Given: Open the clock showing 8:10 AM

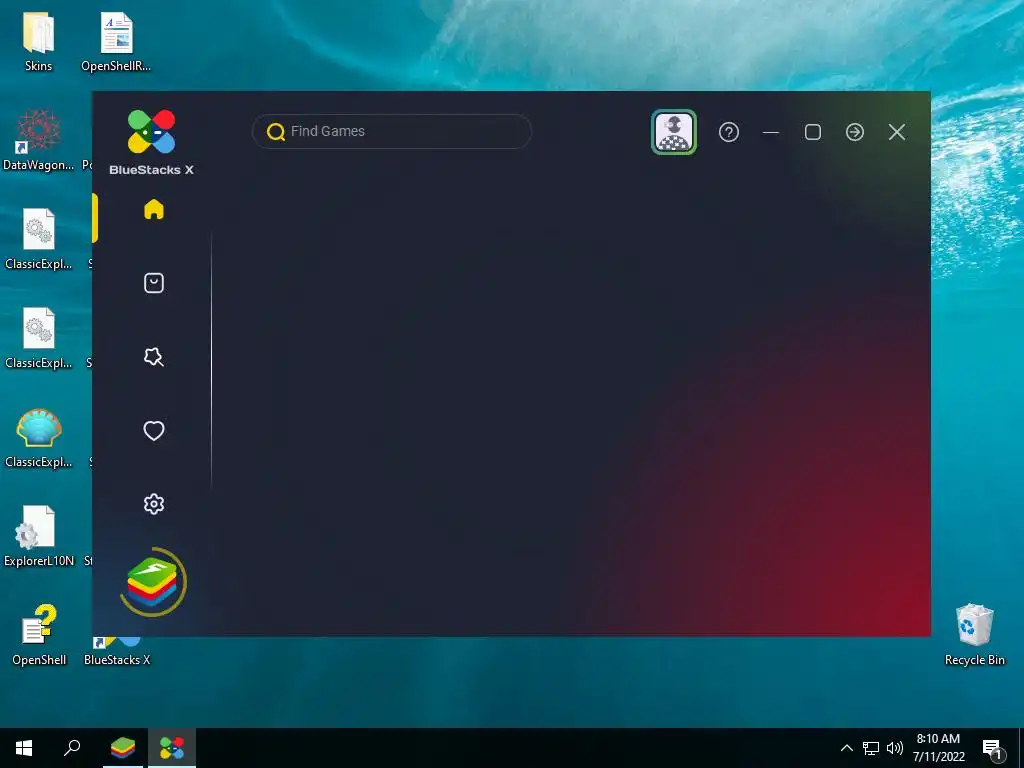Looking at the screenshot, I should tap(938, 748).
